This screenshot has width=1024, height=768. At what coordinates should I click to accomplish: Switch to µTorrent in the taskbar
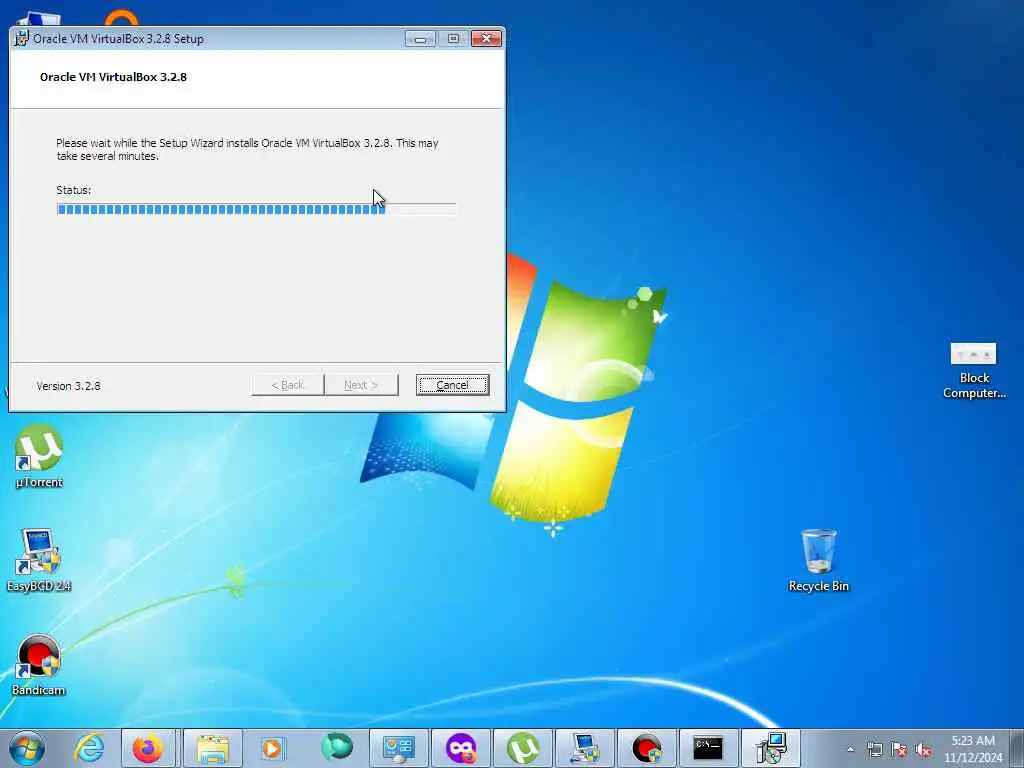click(522, 748)
